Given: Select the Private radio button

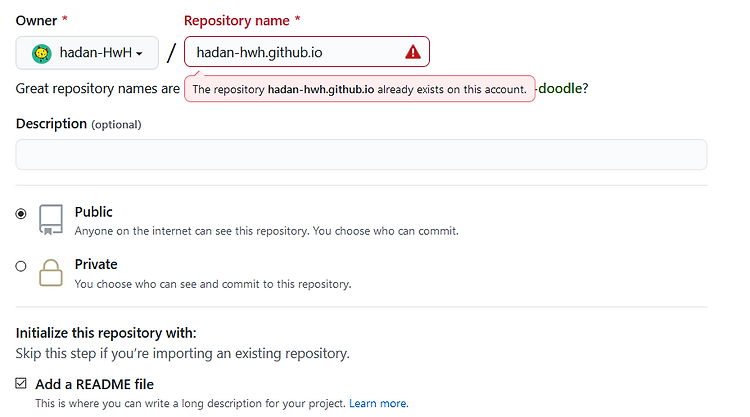Looking at the screenshot, I should 21,266.
